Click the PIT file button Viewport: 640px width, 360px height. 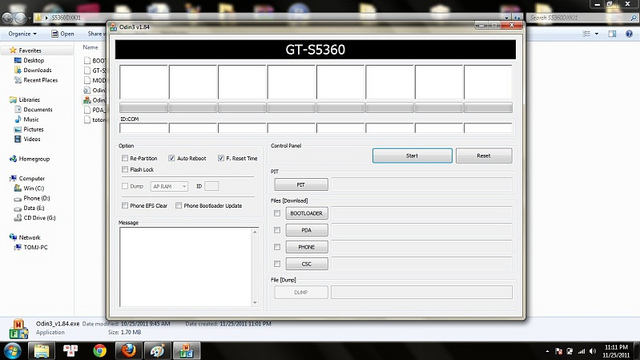pos(301,185)
